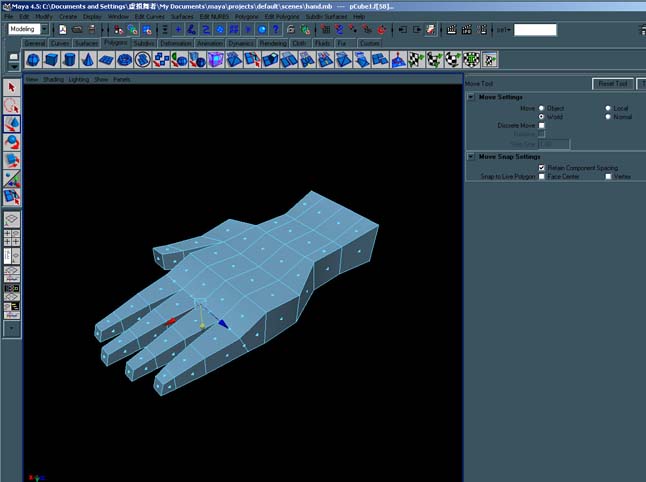Image resolution: width=646 pixels, height=482 pixels.
Task: Switch to the Deformation shelf tab
Action: coord(176,43)
